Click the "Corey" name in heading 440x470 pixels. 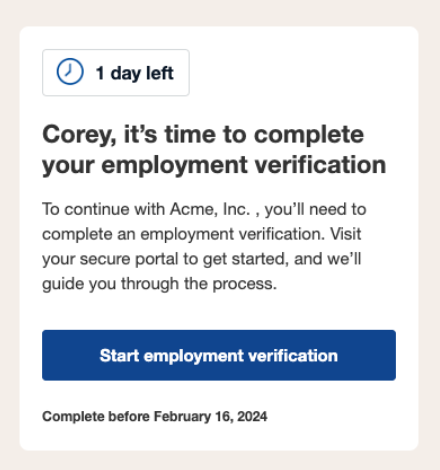tap(77, 136)
